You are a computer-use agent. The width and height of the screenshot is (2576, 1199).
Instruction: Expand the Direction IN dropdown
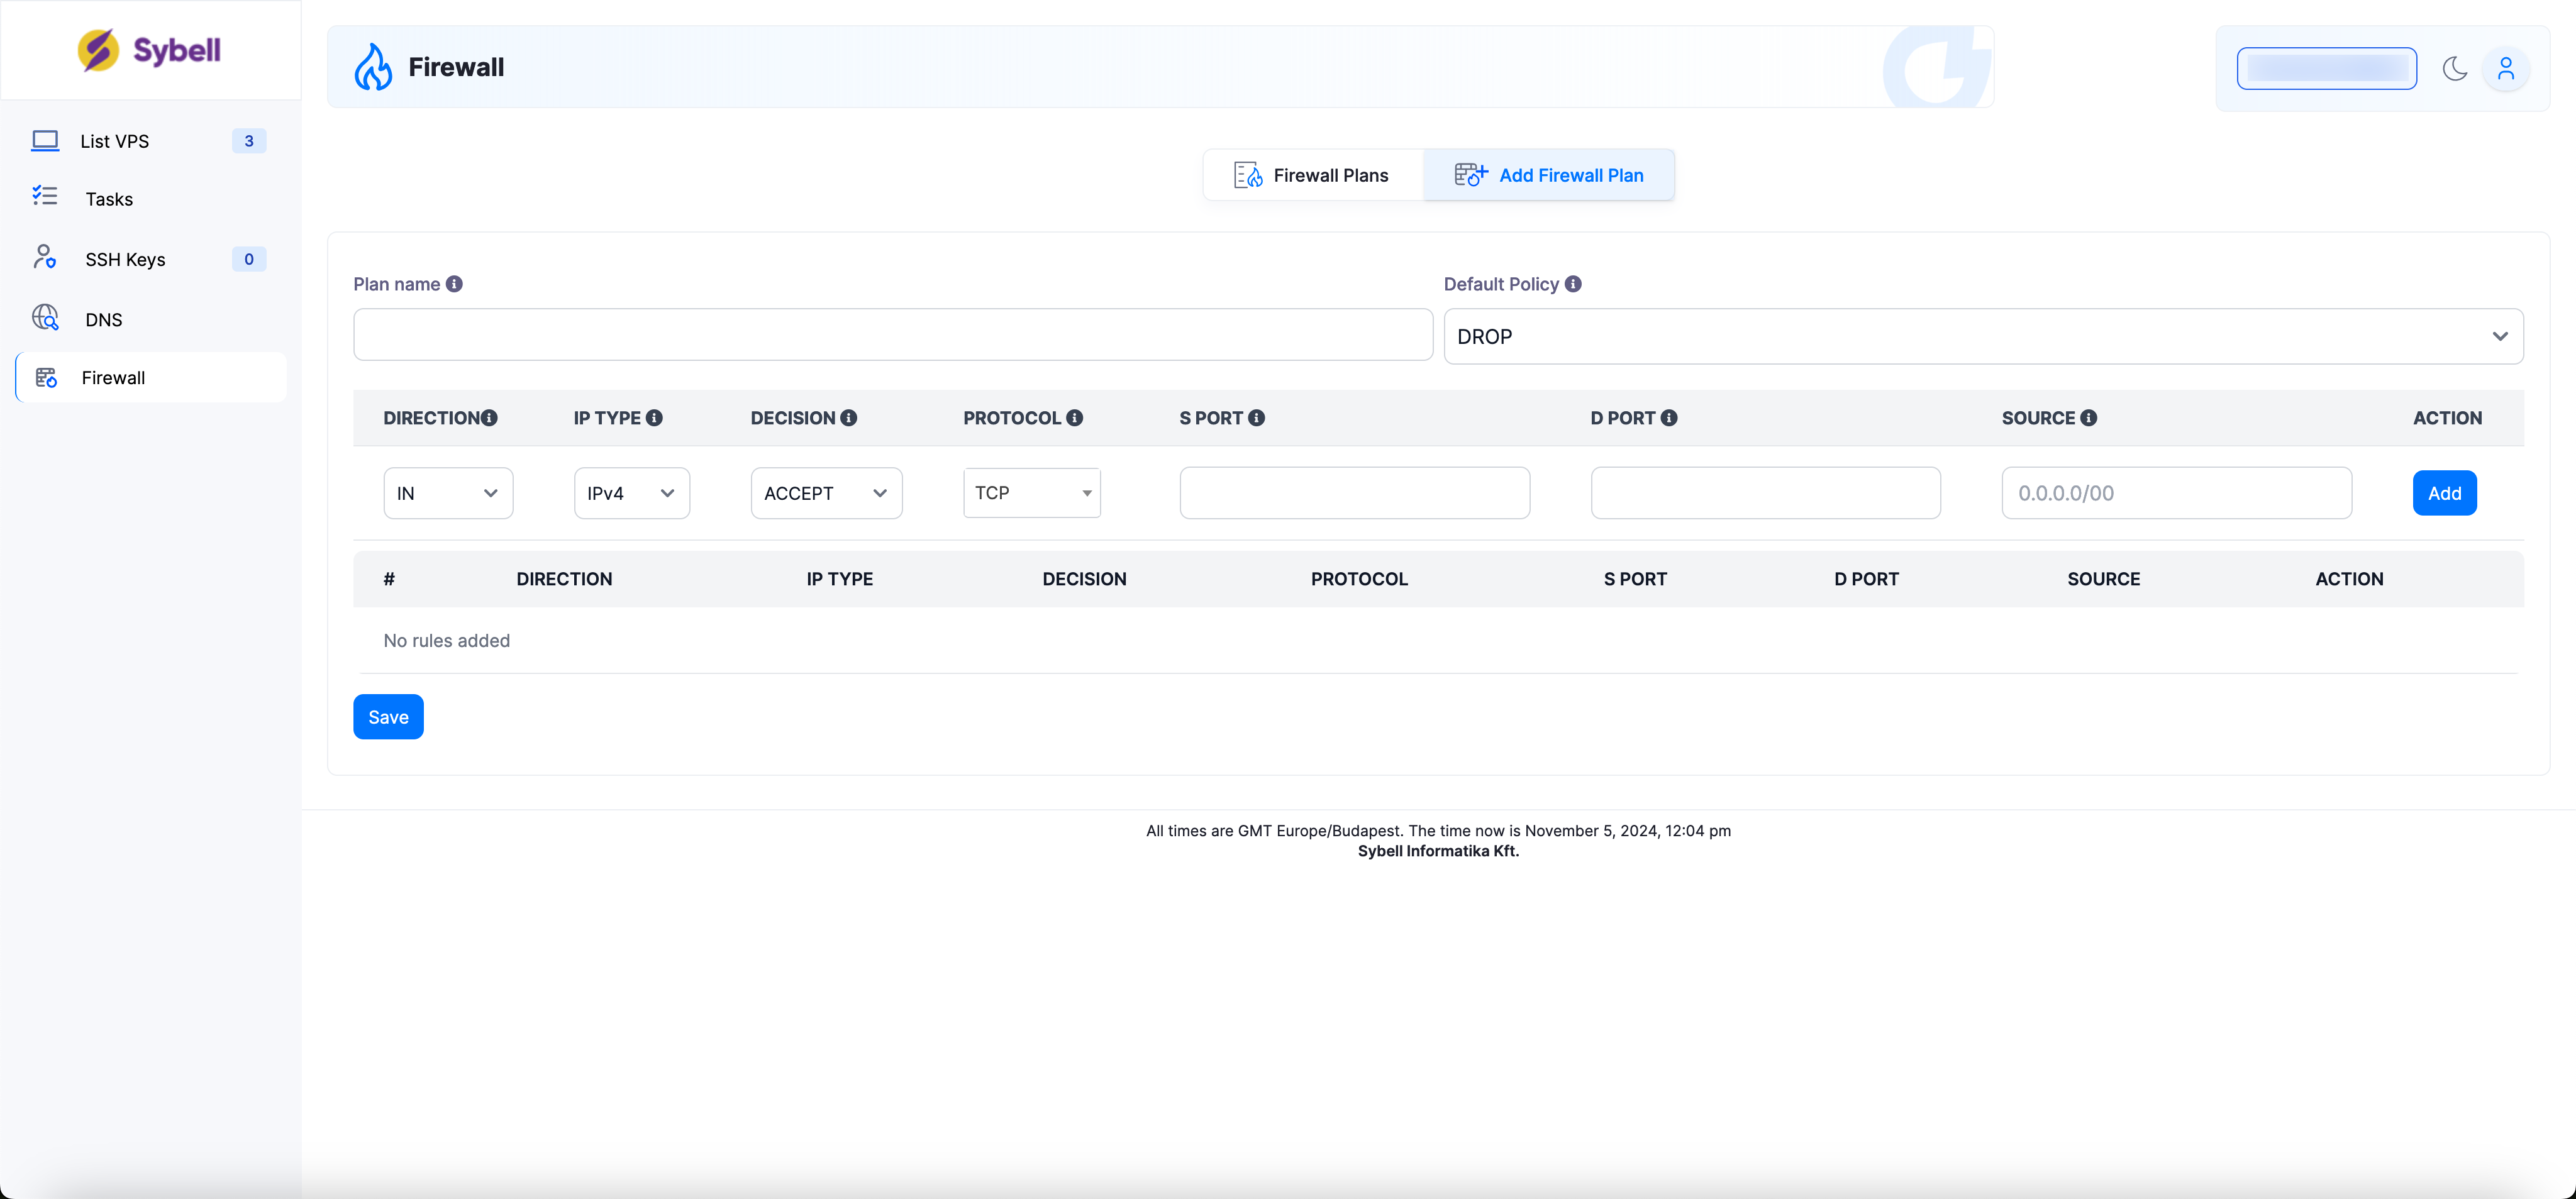[448, 493]
